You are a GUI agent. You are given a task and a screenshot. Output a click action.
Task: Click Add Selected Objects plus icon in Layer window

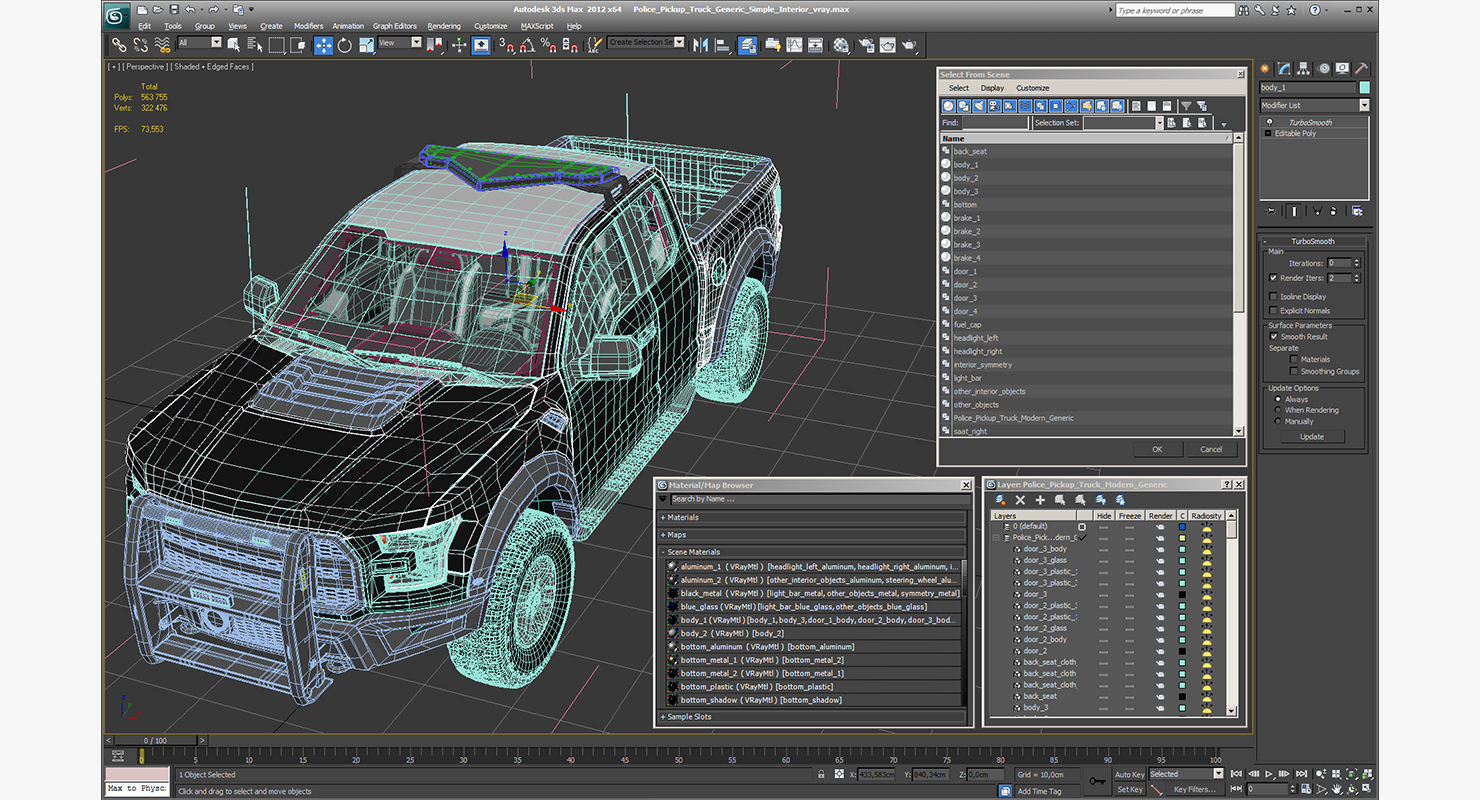[1040, 499]
